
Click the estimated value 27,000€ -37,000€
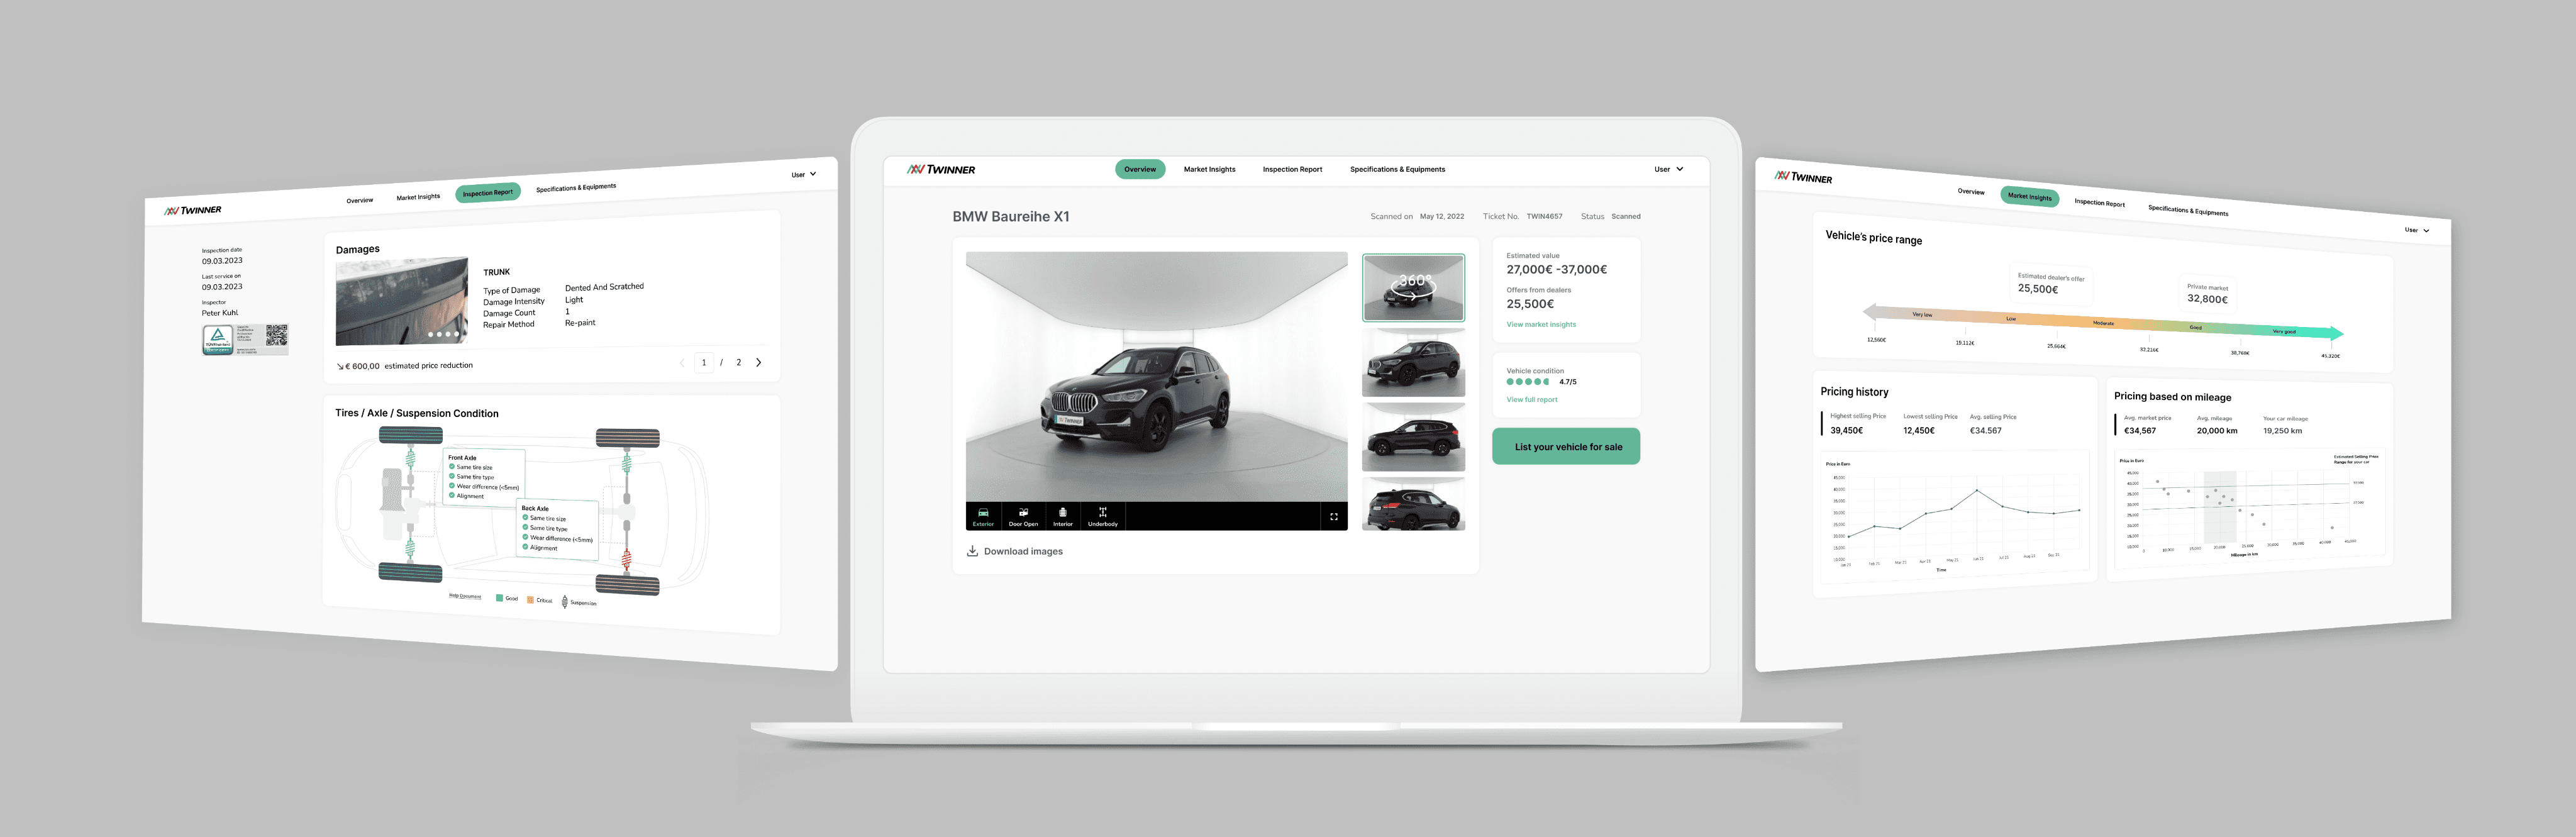[x=1556, y=269]
